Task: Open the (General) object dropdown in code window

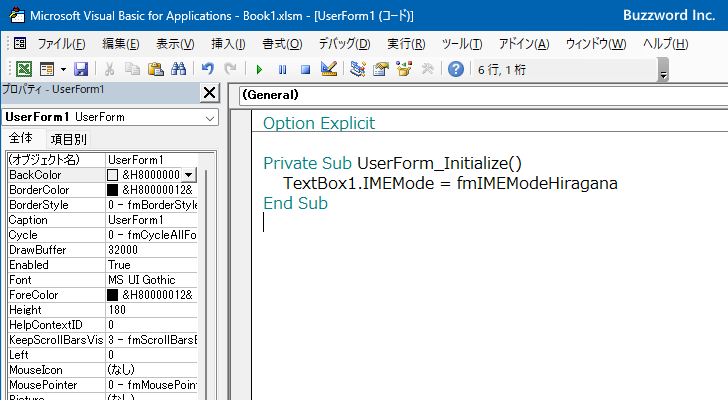Action: click(483, 95)
